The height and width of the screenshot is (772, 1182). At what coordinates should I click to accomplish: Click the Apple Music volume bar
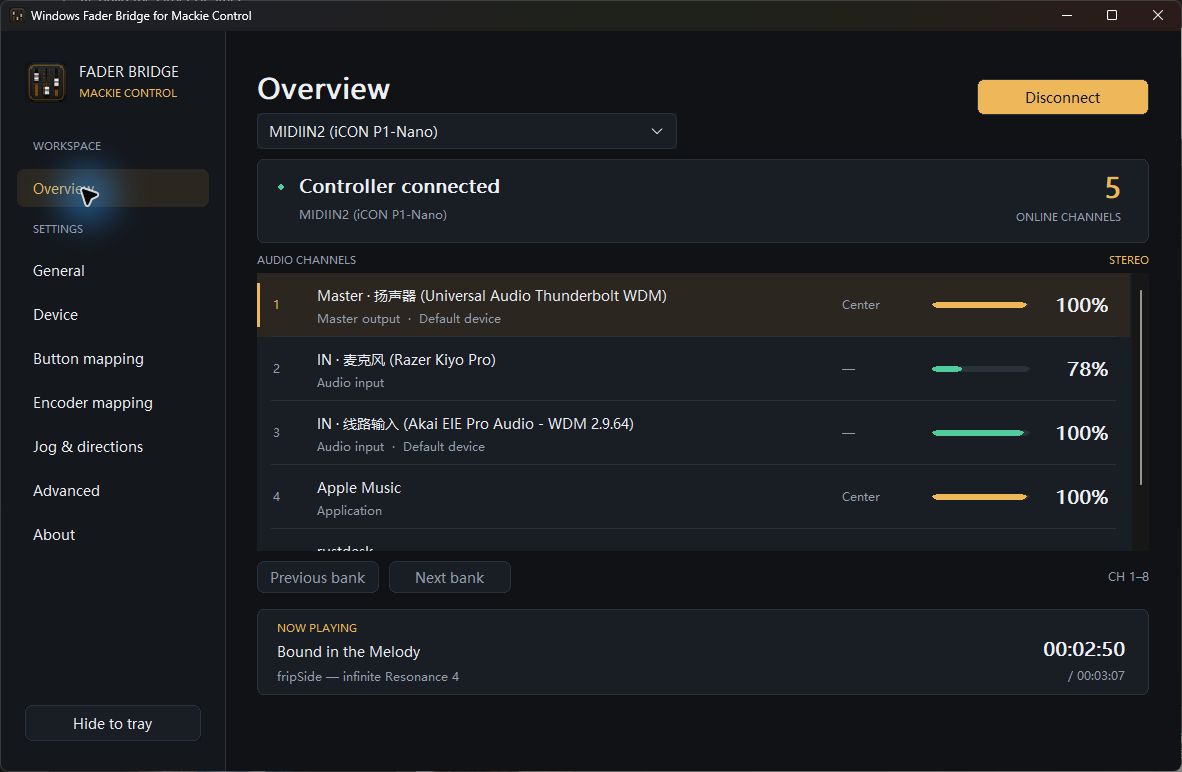point(980,498)
